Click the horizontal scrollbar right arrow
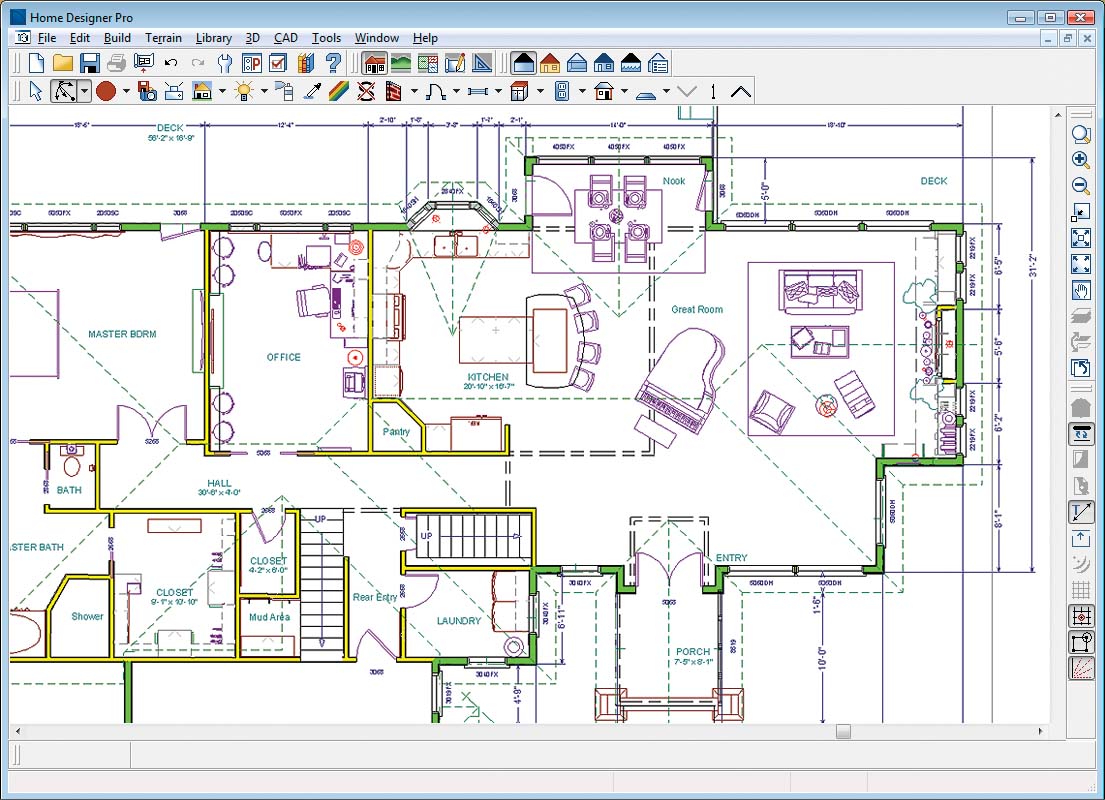Viewport: 1105px width, 800px height. click(x=1041, y=732)
